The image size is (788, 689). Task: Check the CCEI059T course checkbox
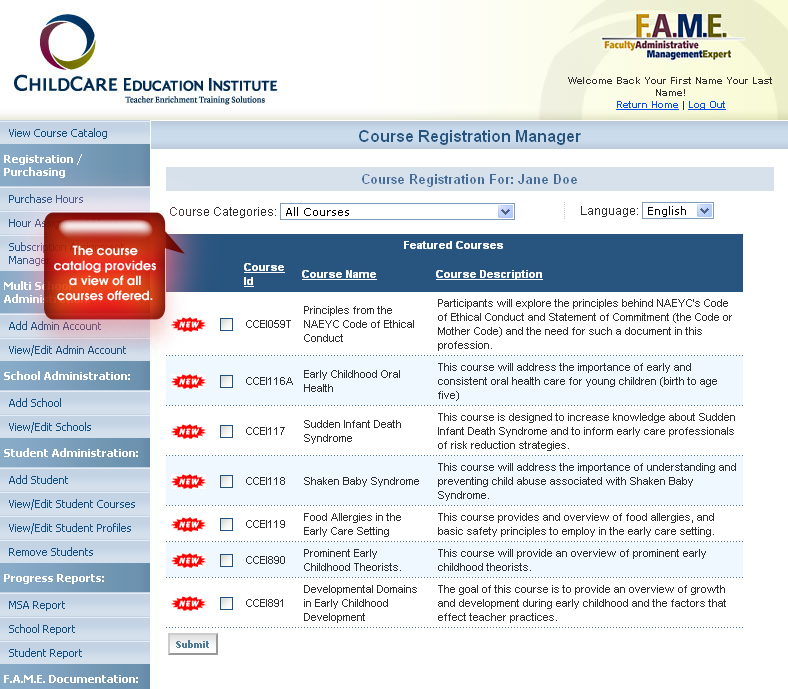point(227,325)
